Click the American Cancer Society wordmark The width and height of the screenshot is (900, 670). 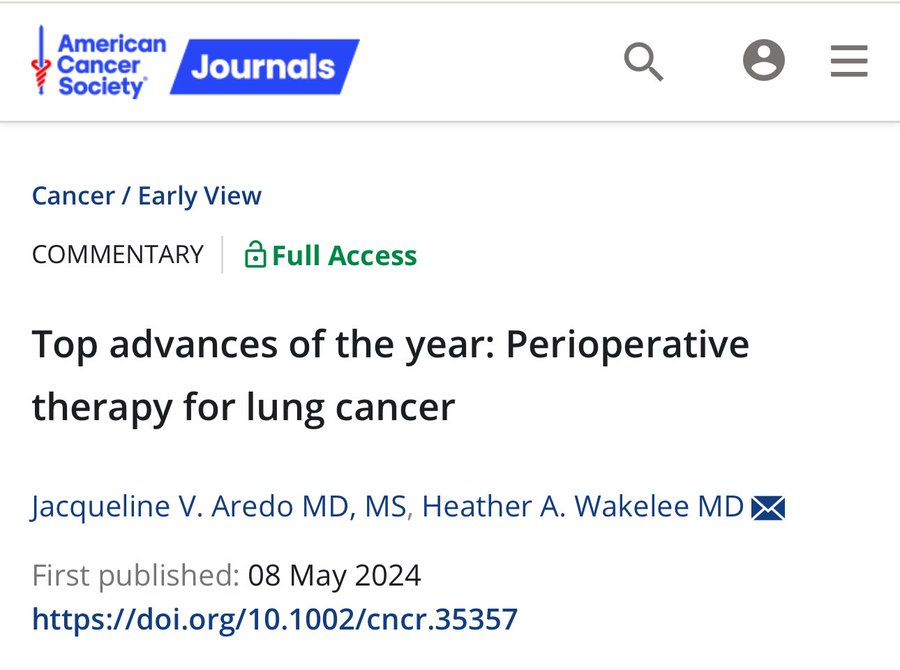click(111, 65)
